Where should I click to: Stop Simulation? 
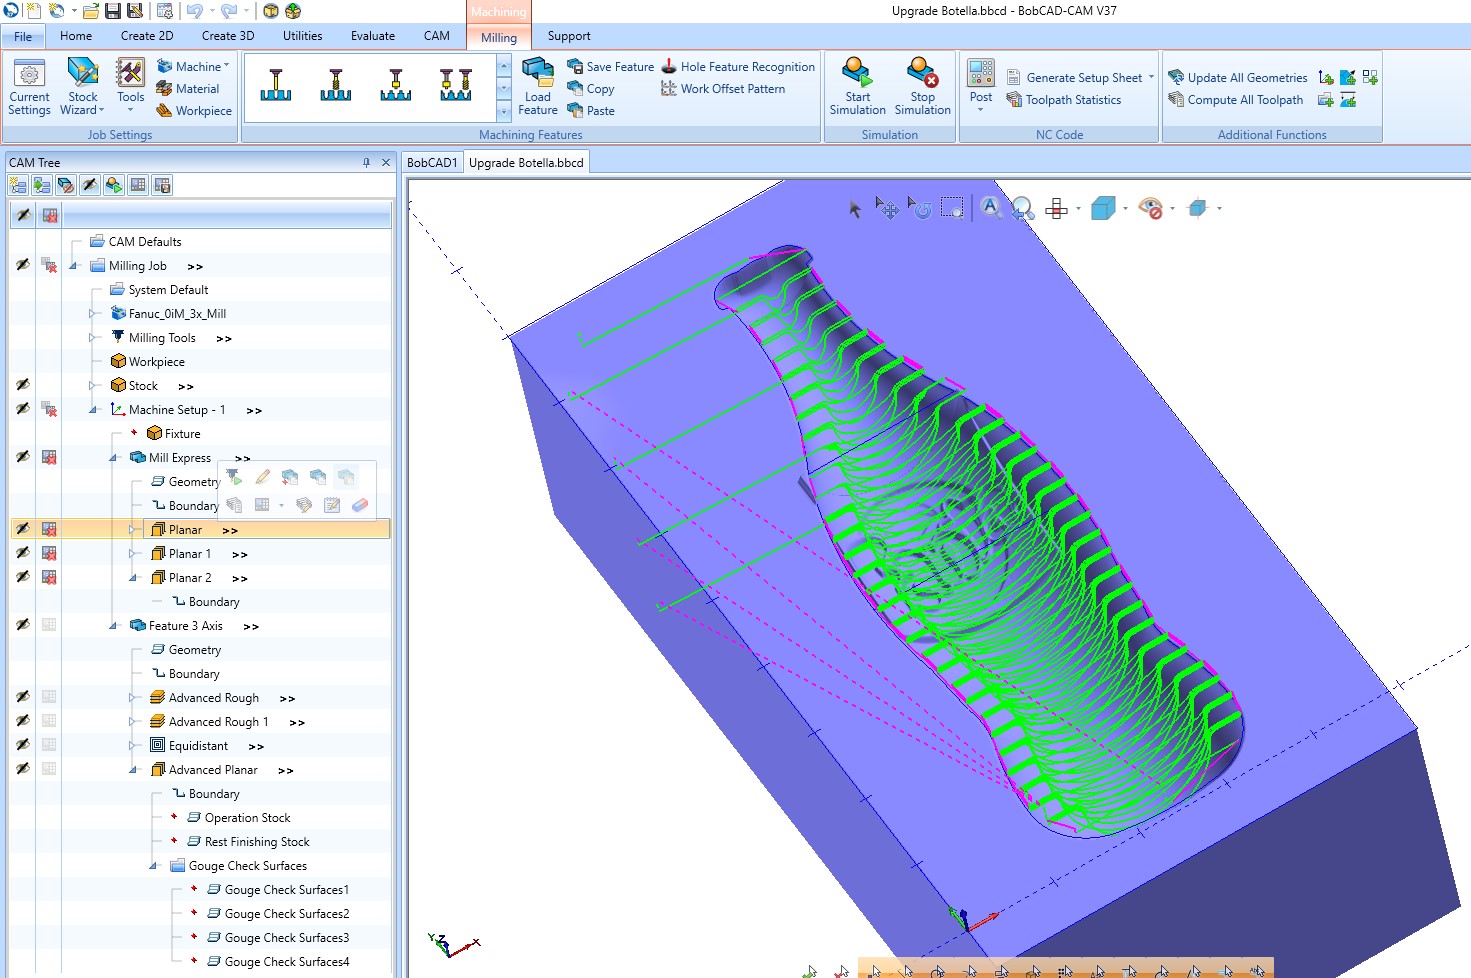922,87
